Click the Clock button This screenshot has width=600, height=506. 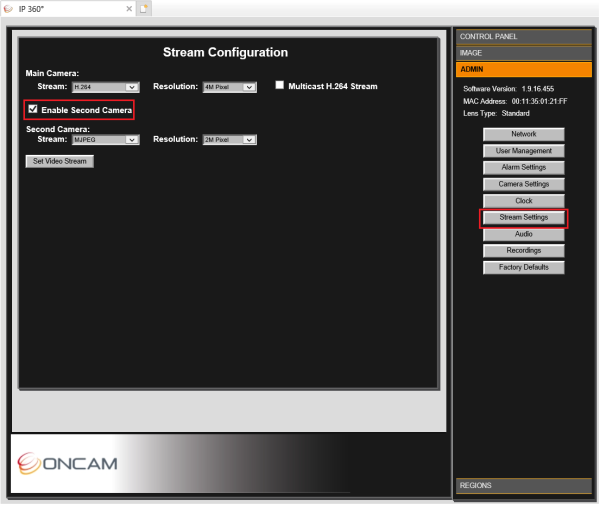tap(523, 201)
